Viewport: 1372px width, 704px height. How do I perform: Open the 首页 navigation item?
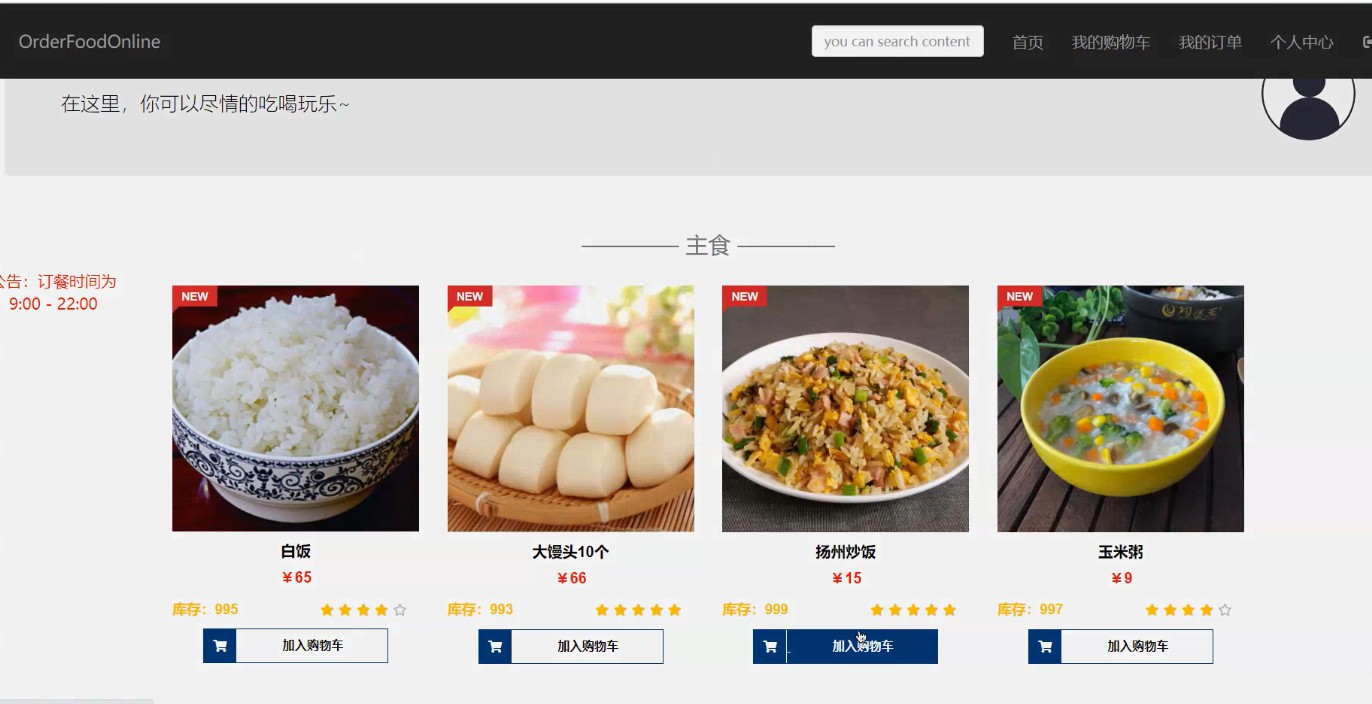pyautogui.click(x=1027, y=42)
